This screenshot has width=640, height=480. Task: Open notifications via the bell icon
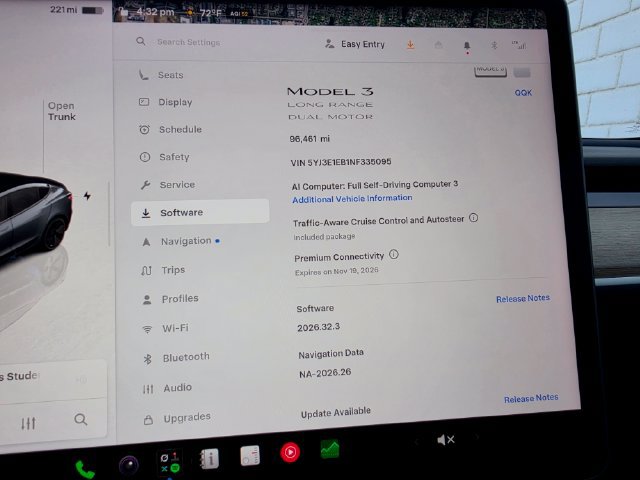coord(467,46)
